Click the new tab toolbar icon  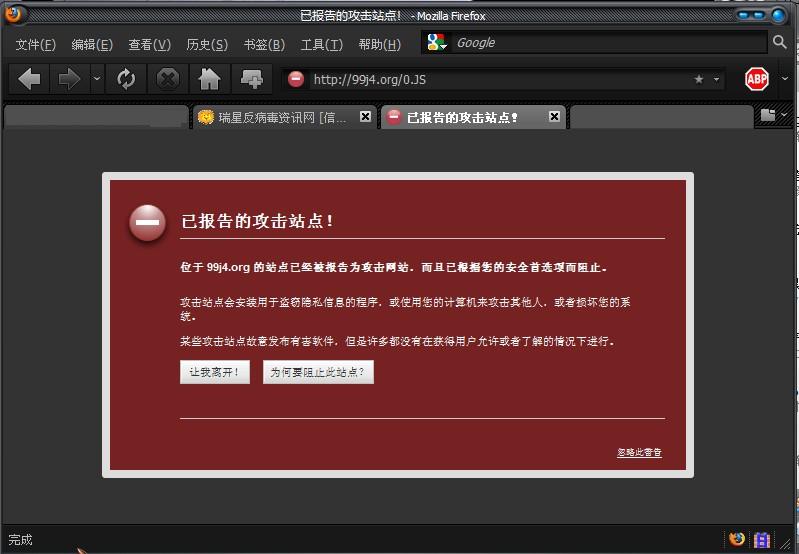tap(251, 79)
